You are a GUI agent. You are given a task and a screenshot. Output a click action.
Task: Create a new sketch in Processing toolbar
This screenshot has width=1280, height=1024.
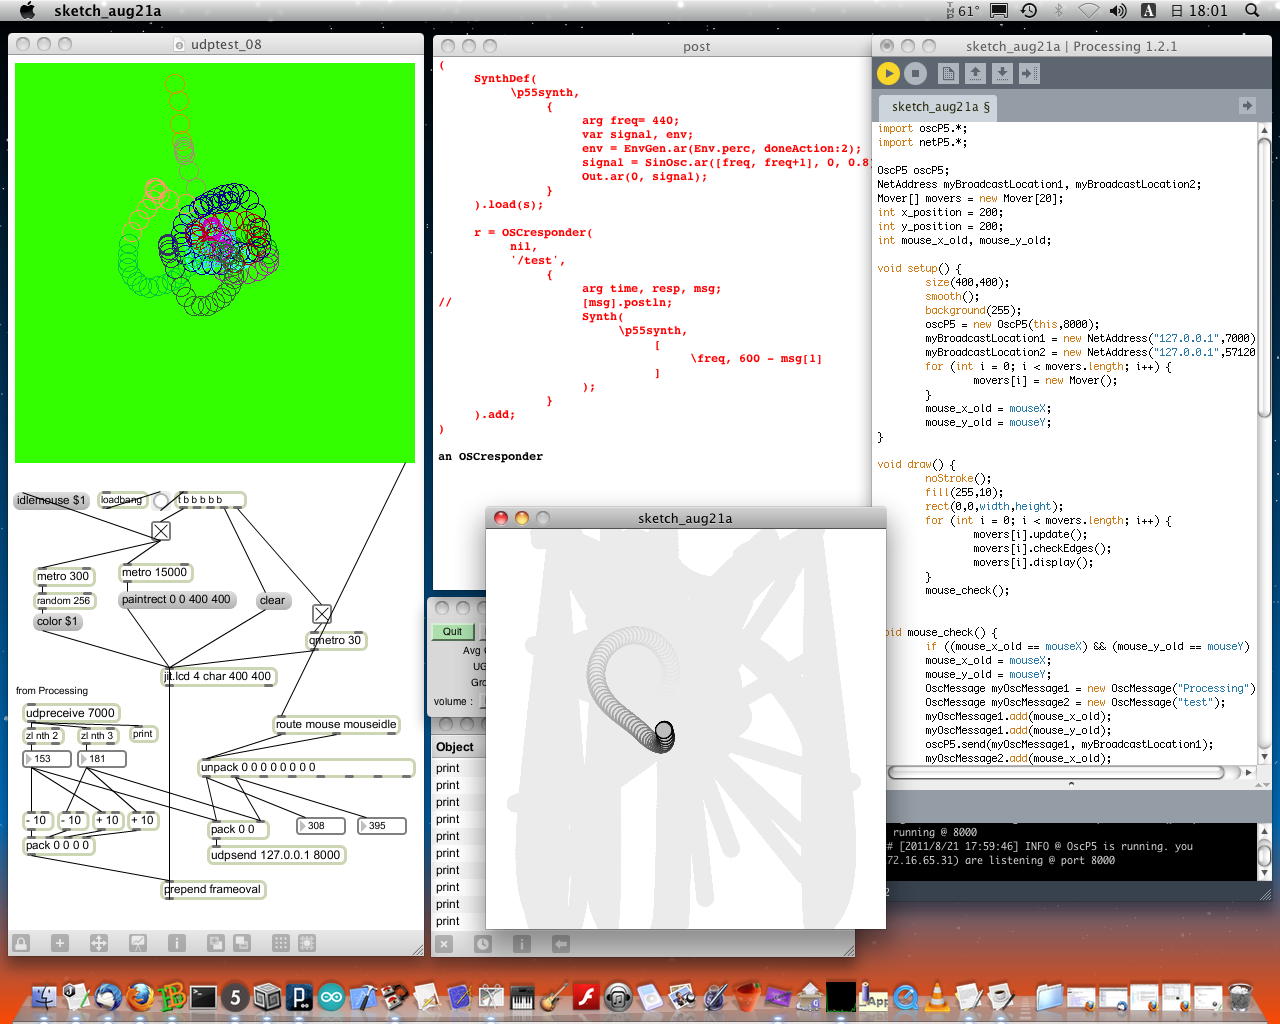pos(949,73)
